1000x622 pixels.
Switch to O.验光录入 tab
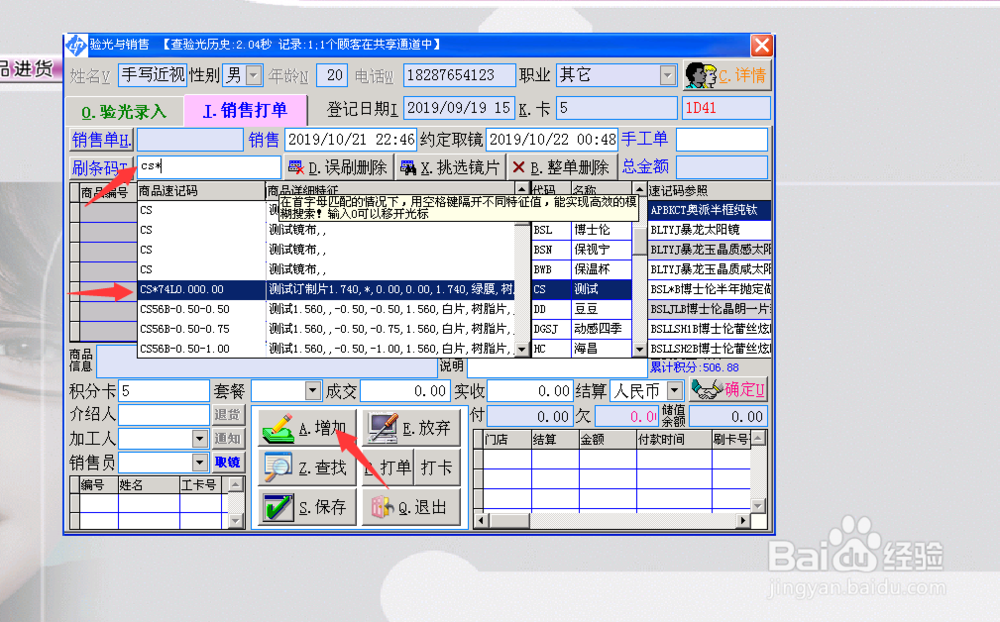(x=124, y=112)
